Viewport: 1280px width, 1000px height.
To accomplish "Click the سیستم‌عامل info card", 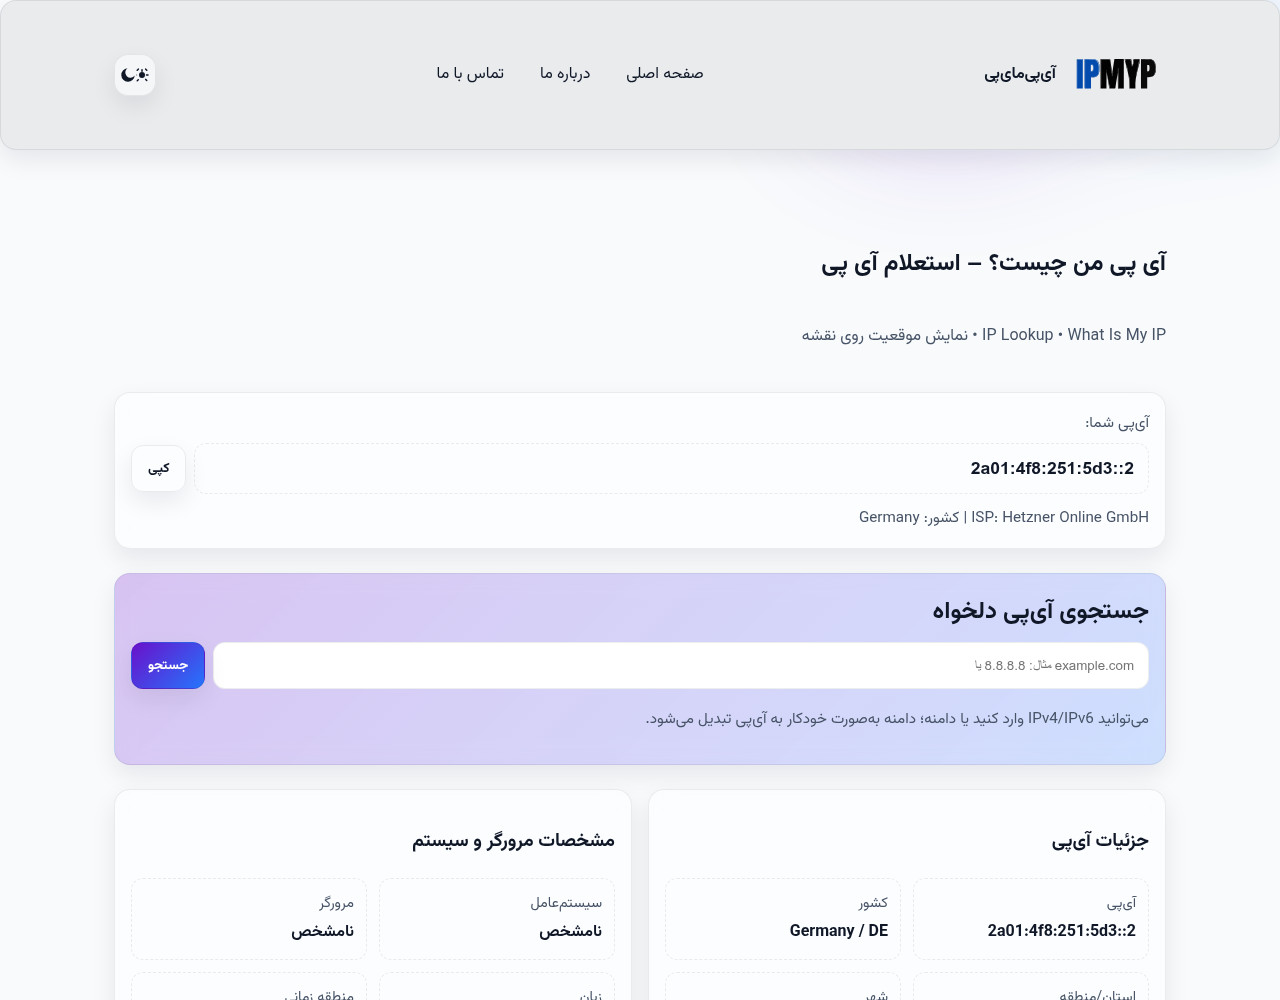I will click(497, 919).
